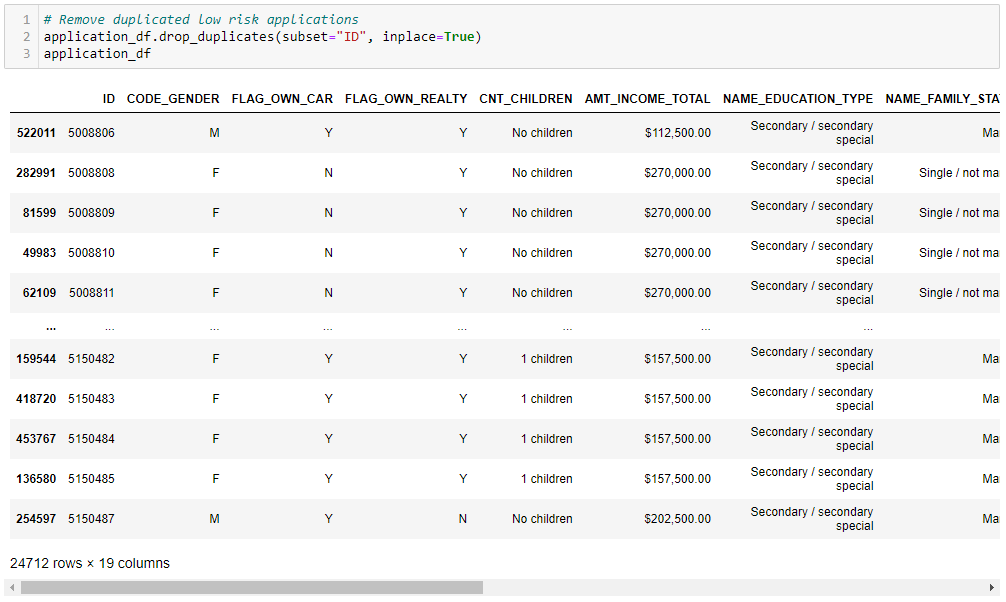Click the horizontal scrollbar thumb

(250, 587)
